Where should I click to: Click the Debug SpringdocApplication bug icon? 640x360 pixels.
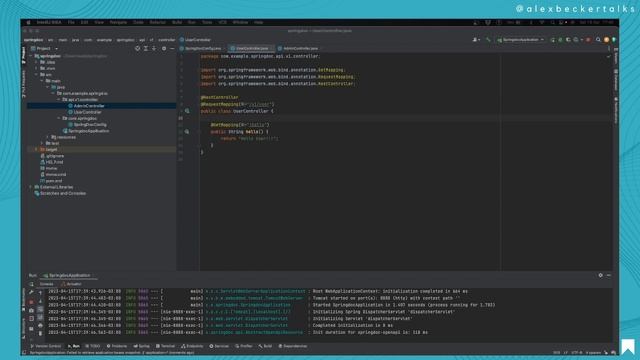point(560,40)
